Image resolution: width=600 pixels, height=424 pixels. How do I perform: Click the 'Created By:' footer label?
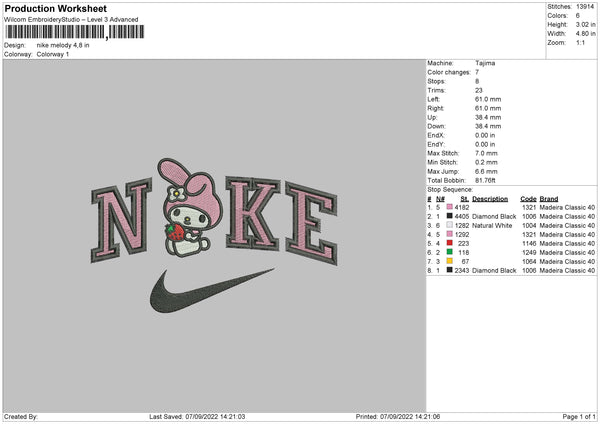click(21, 417)
